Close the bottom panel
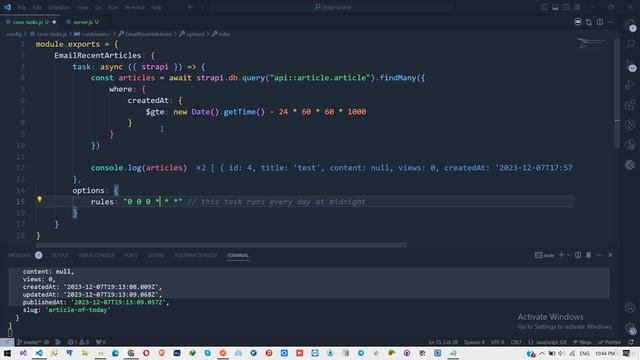This screenshot has width=640, height=360. coord(610,255)
